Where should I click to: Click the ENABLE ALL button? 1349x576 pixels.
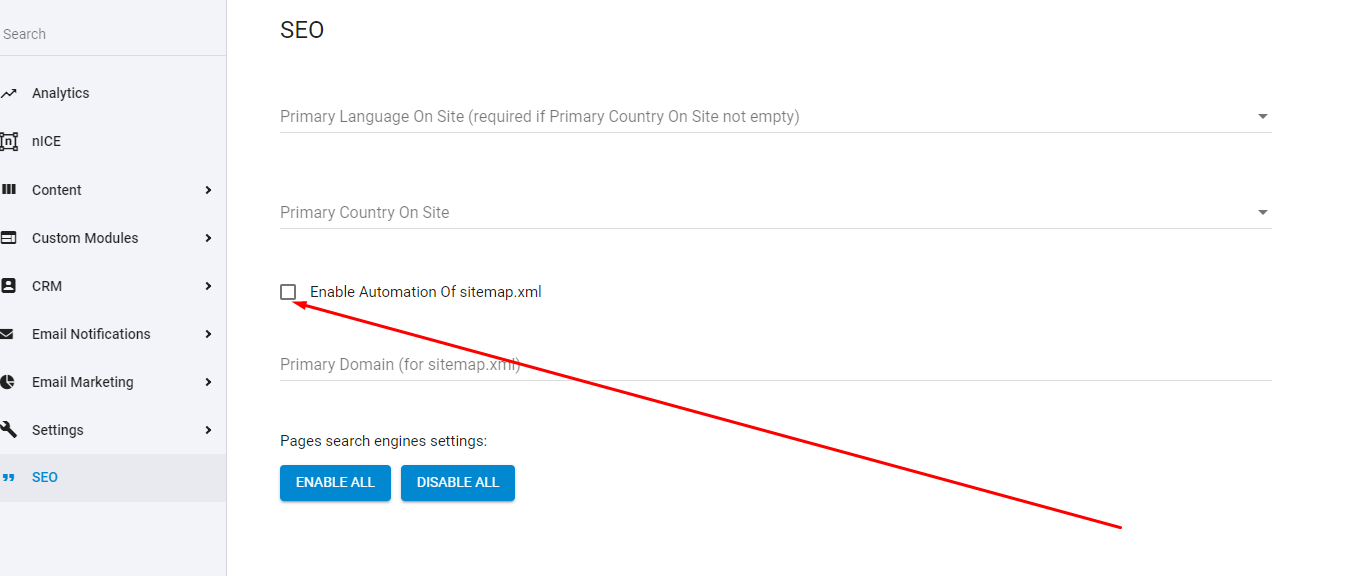coord(335,483)
